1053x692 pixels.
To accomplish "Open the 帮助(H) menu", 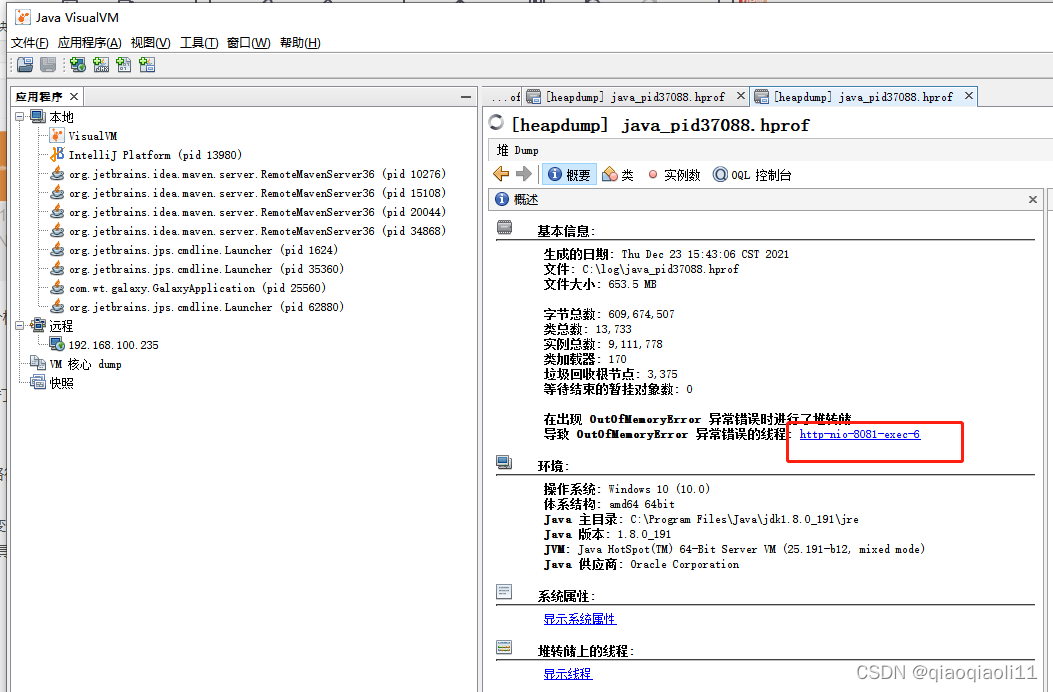I will click(300, 42).
